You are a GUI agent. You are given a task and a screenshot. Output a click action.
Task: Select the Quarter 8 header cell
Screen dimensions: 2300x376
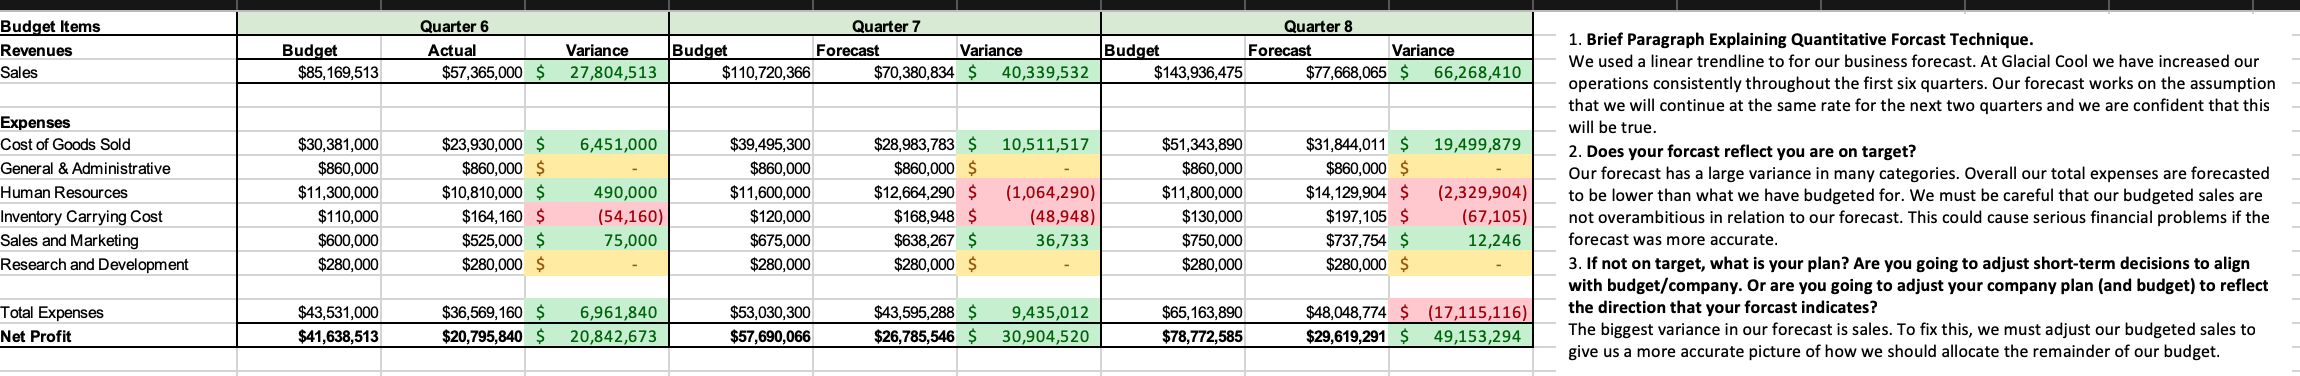(x=1317, y=27)
